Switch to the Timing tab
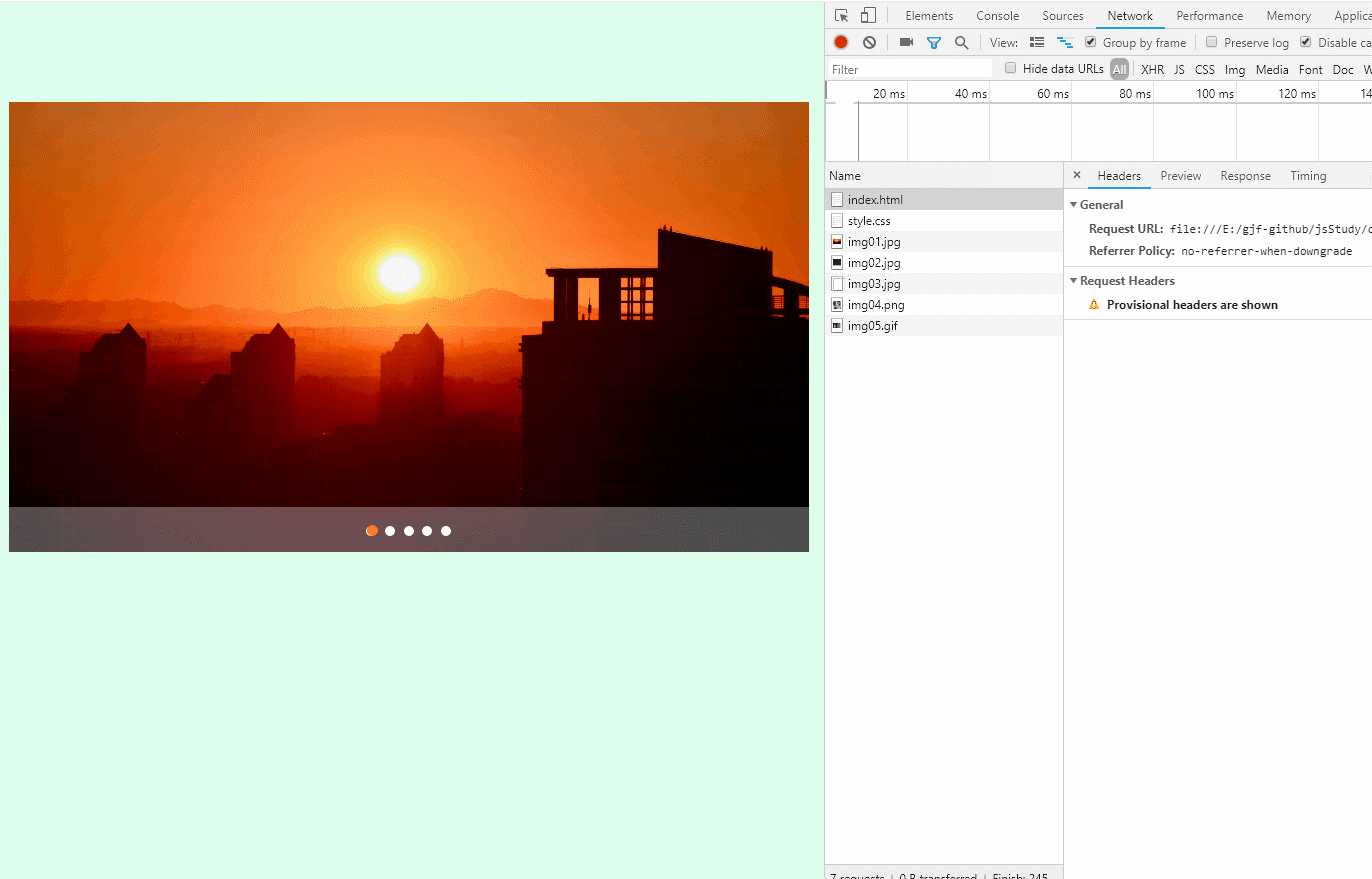This screenshot has height=879, width=1372. coord(1308,176)
